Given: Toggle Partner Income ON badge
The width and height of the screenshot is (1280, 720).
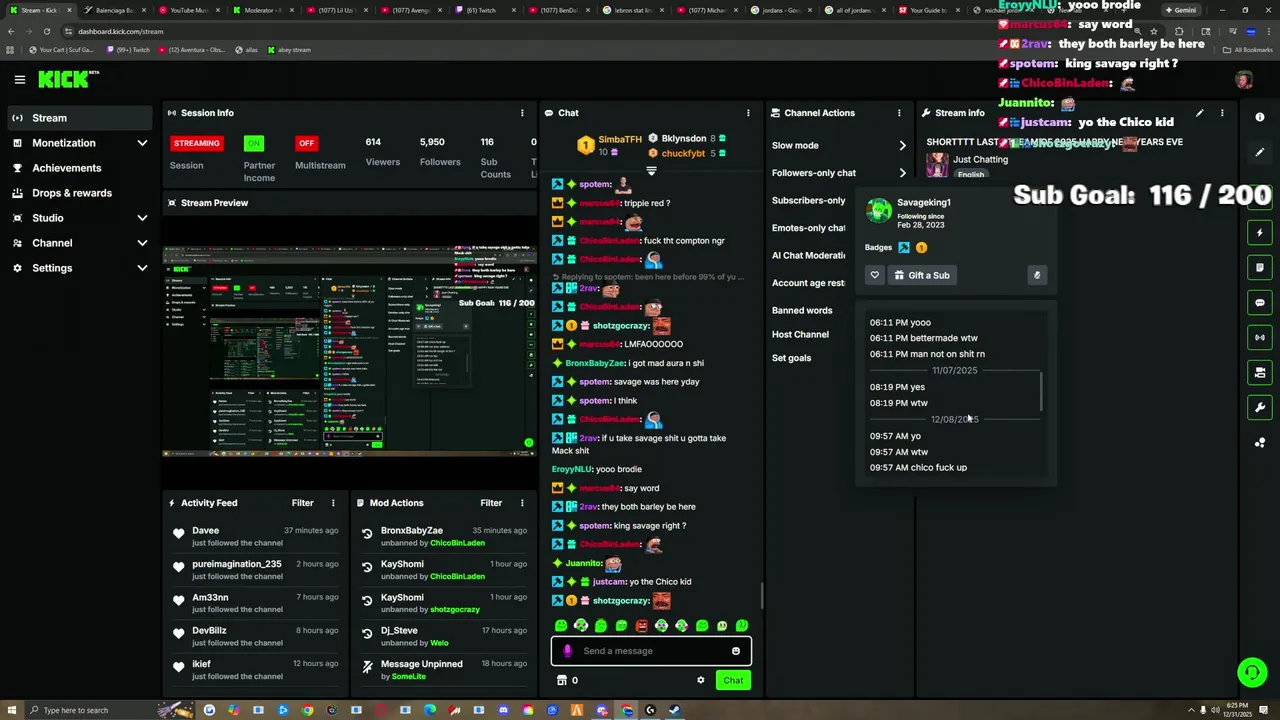Looking at the screenshot, I should tap(254, 143).
